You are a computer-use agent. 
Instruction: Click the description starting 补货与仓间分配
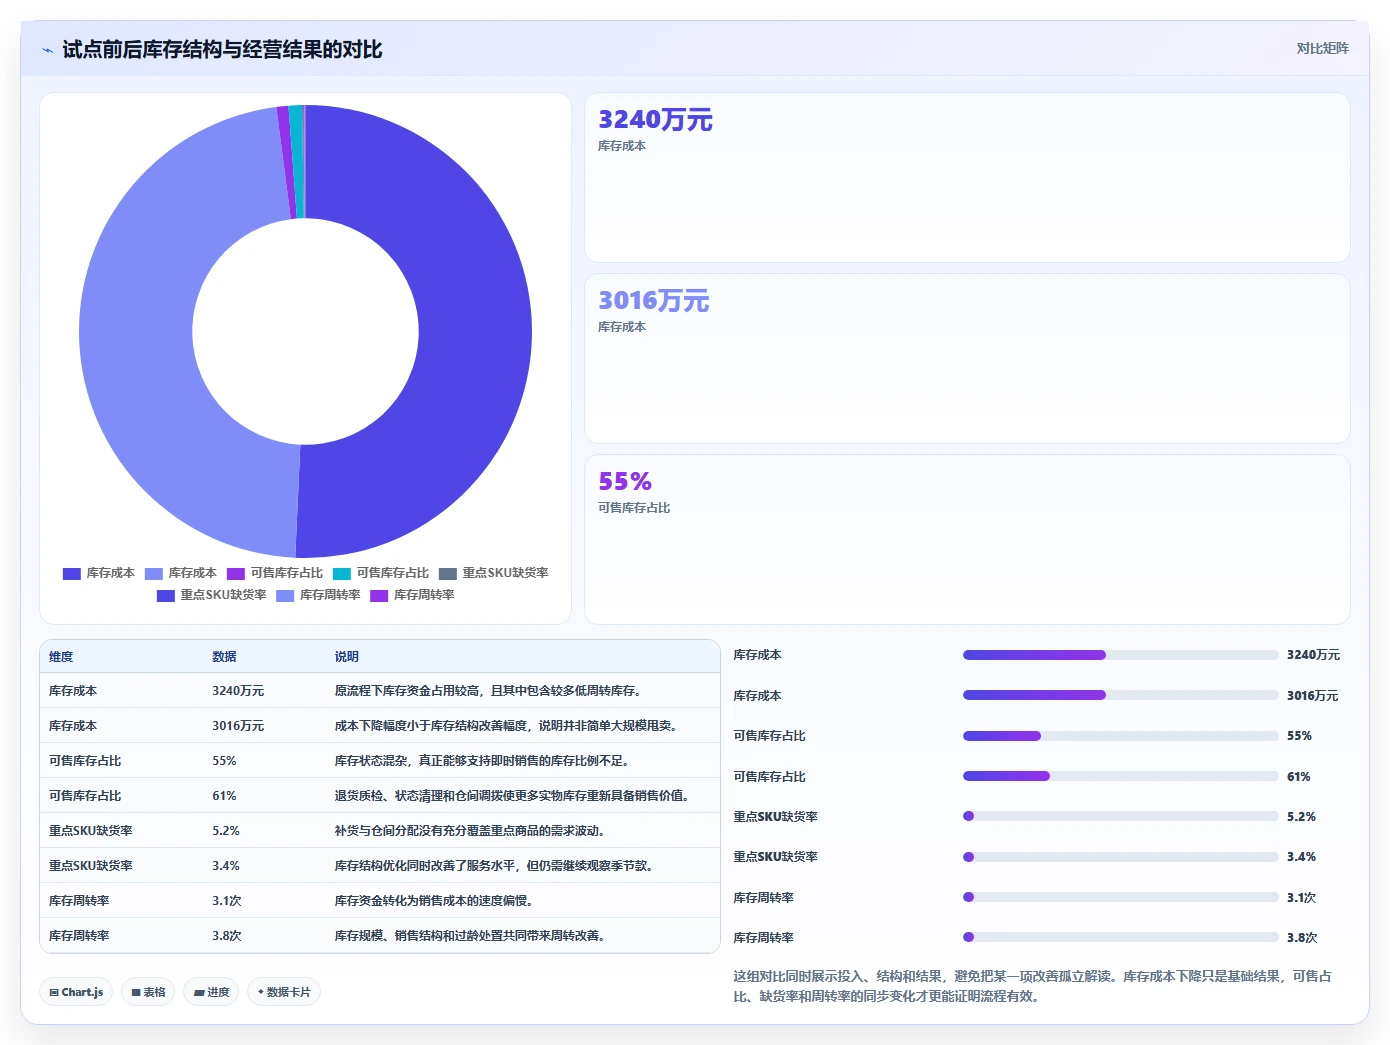[x=469, y=831]
